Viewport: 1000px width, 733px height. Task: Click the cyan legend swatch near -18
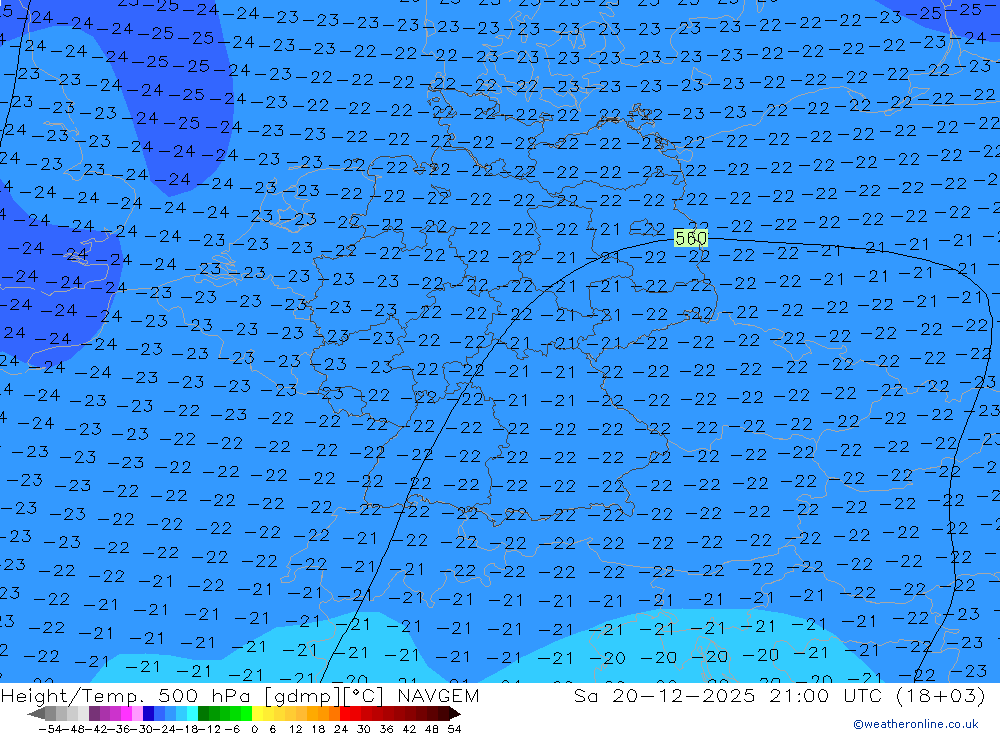[x=192, y=714]
